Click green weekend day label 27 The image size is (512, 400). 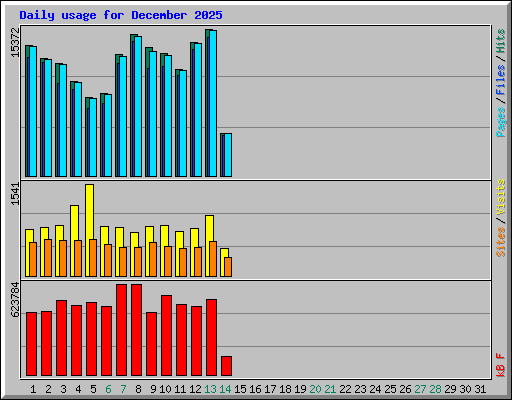click(420, 389)
